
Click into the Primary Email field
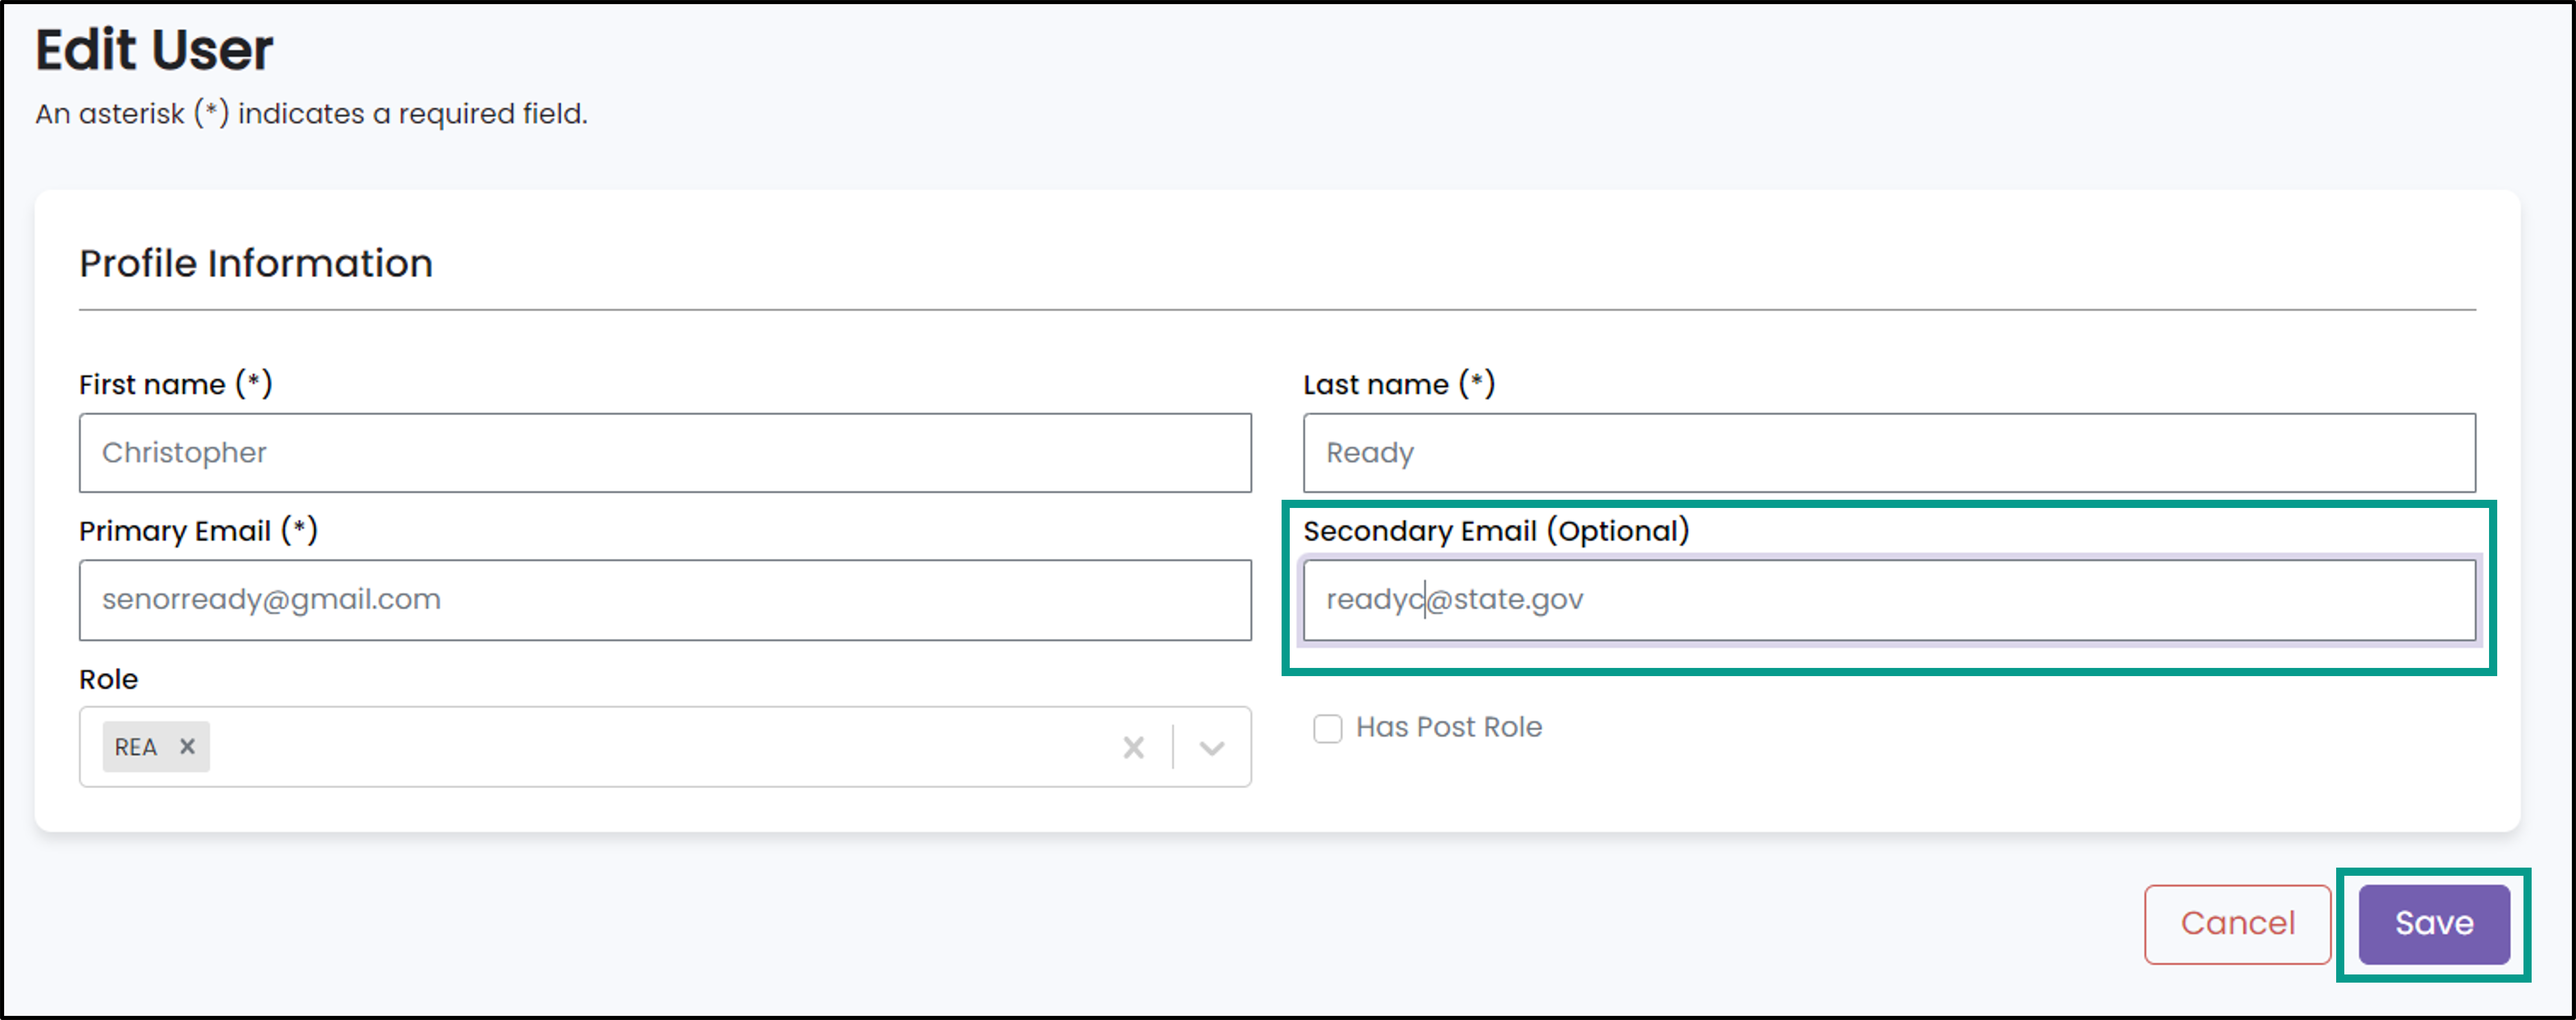pos(665,600)
